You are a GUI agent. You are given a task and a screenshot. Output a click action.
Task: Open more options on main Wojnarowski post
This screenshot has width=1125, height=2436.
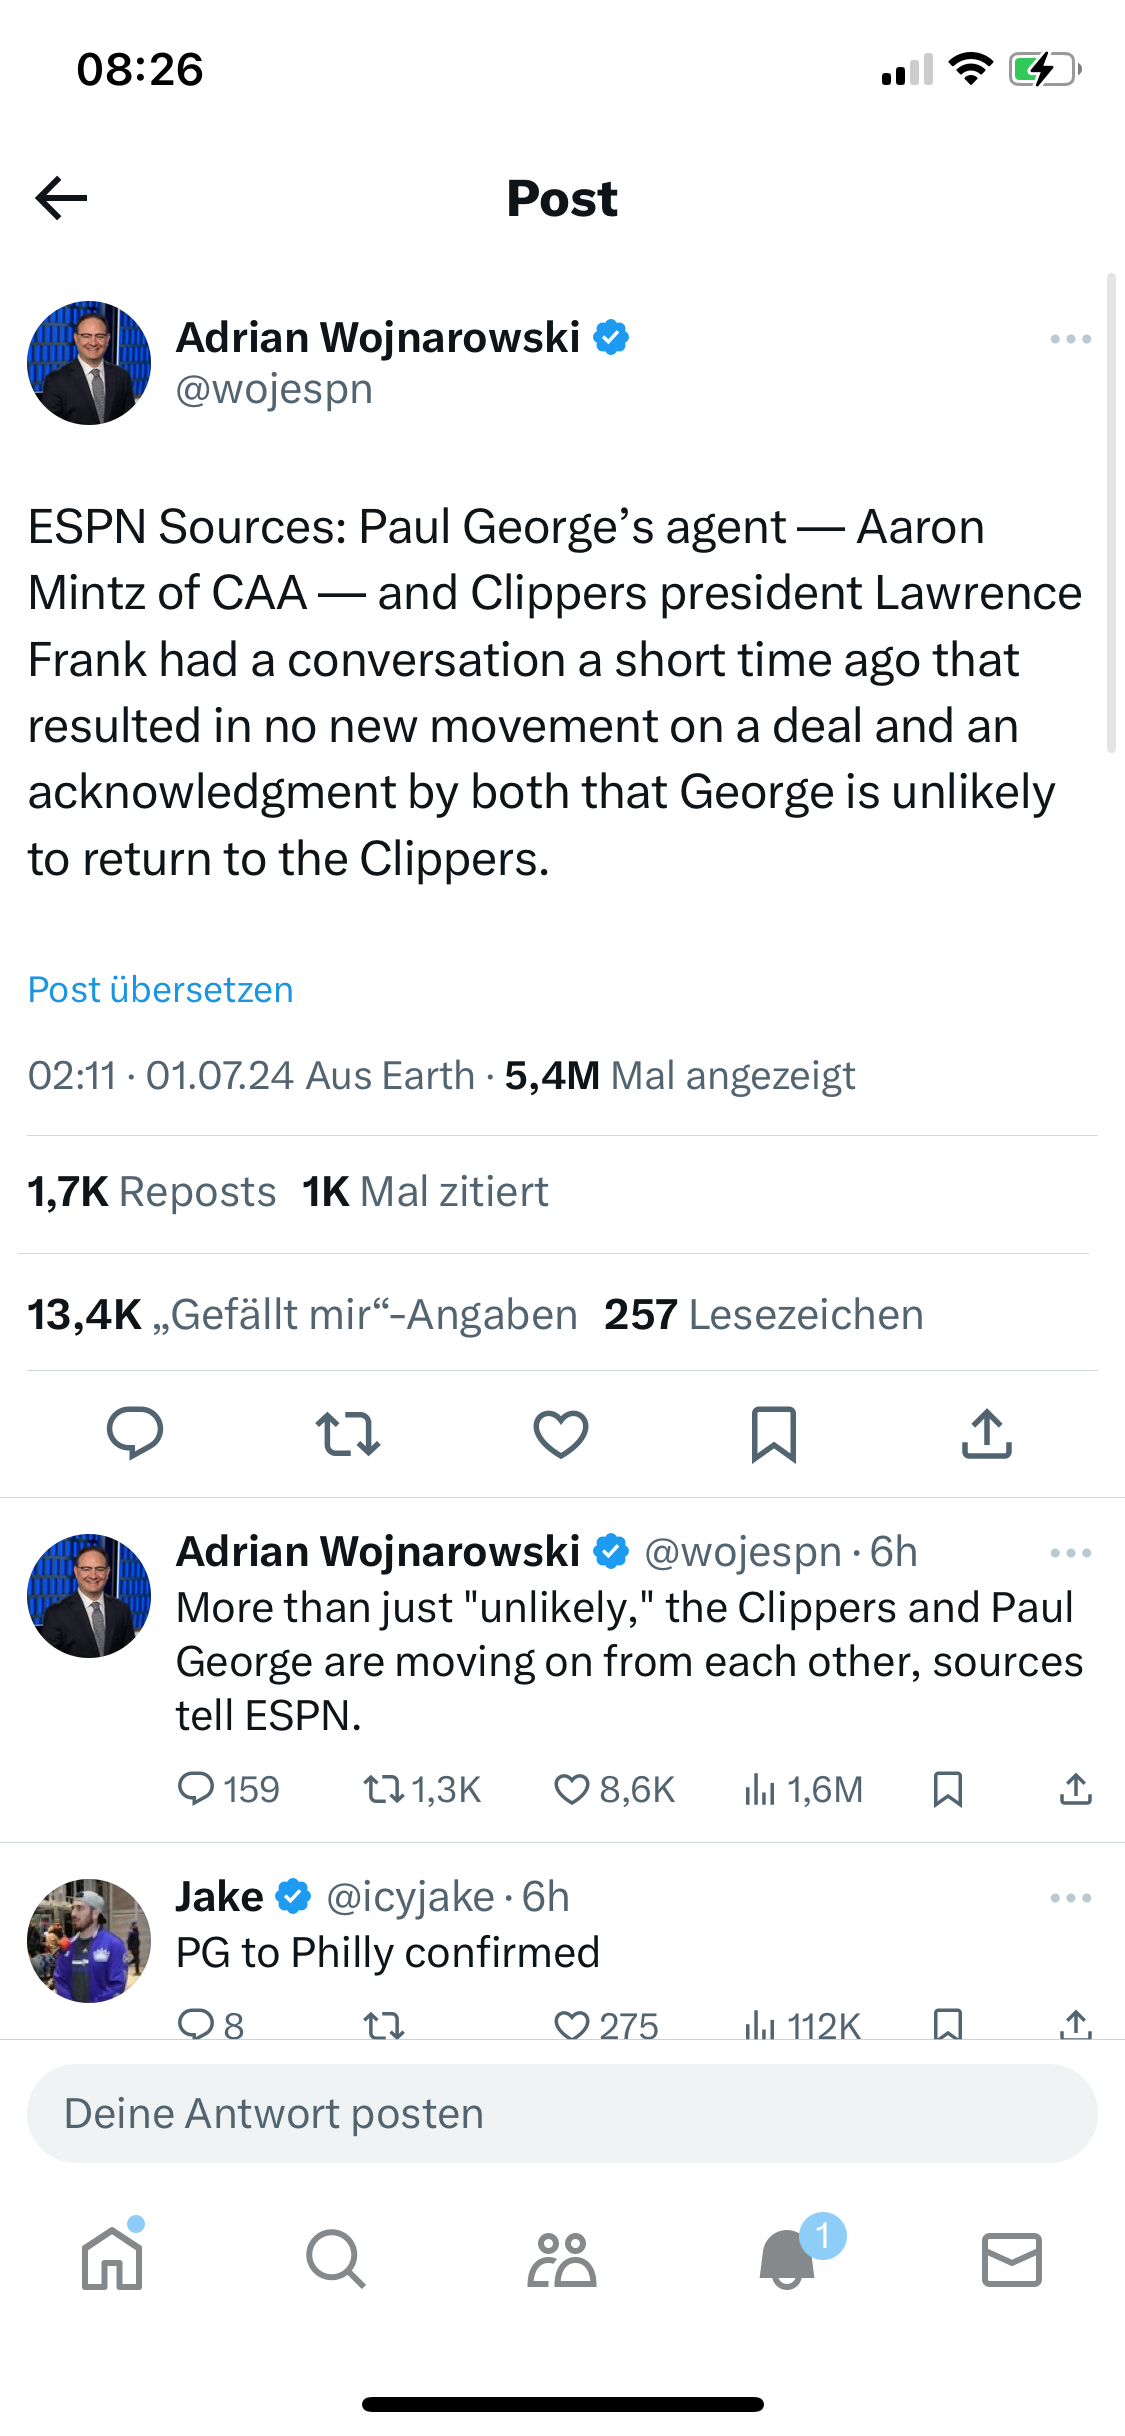pos(1070,339)
